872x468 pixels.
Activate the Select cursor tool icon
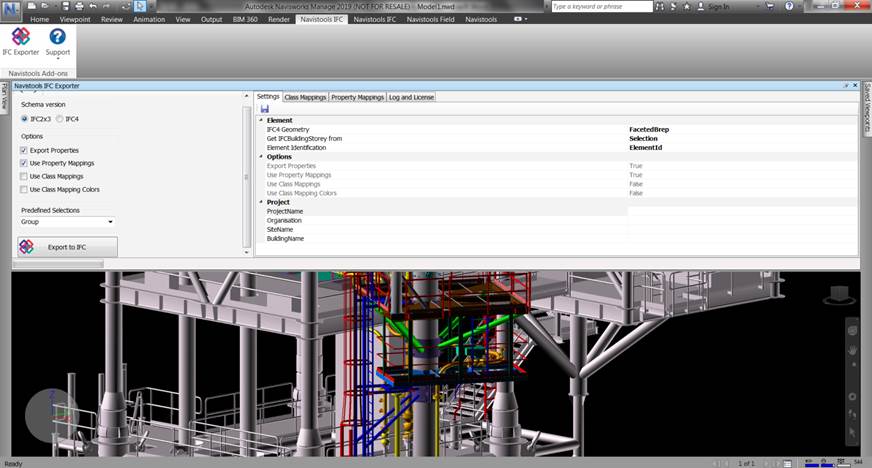140,6
